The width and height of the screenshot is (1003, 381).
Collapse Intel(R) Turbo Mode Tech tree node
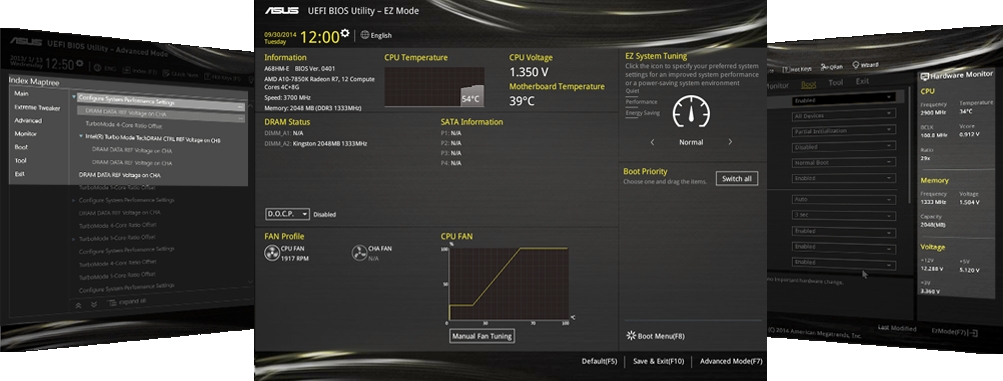pyautogui.click(x=81, y=136)
